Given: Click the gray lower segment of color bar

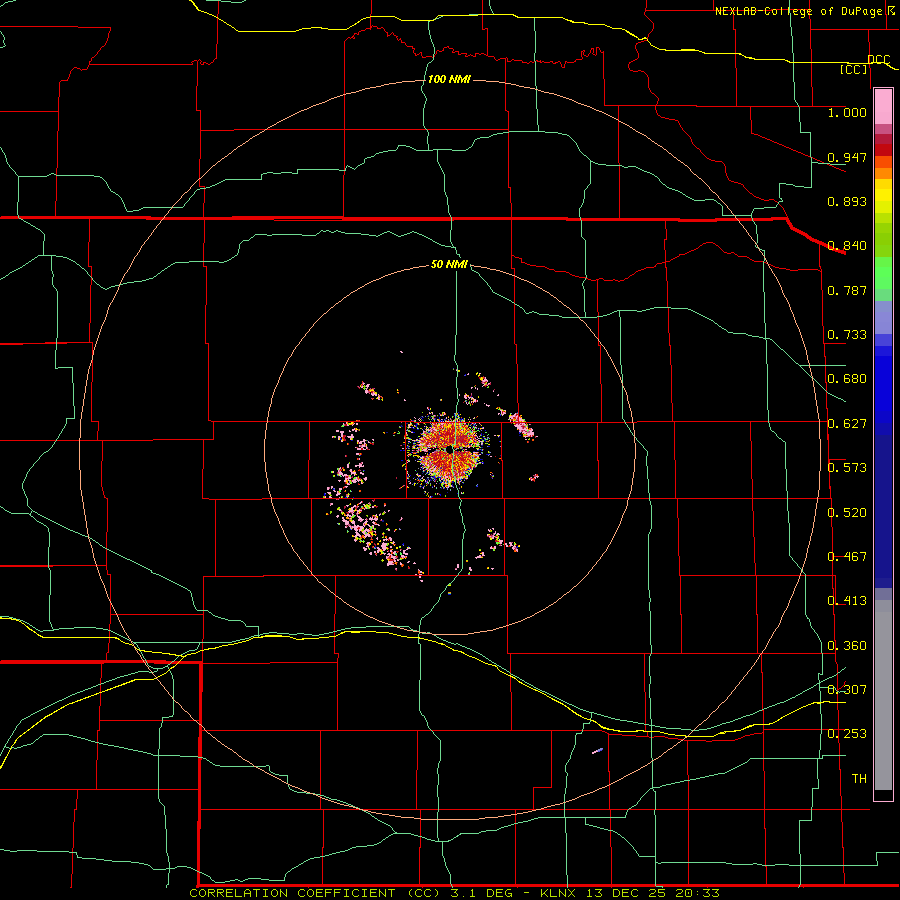Looking at the screenshot, I should [883, 695].
